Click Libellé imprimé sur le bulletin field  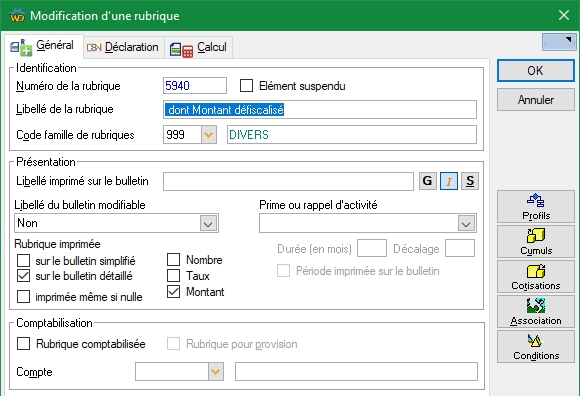(x=289, y=181)
